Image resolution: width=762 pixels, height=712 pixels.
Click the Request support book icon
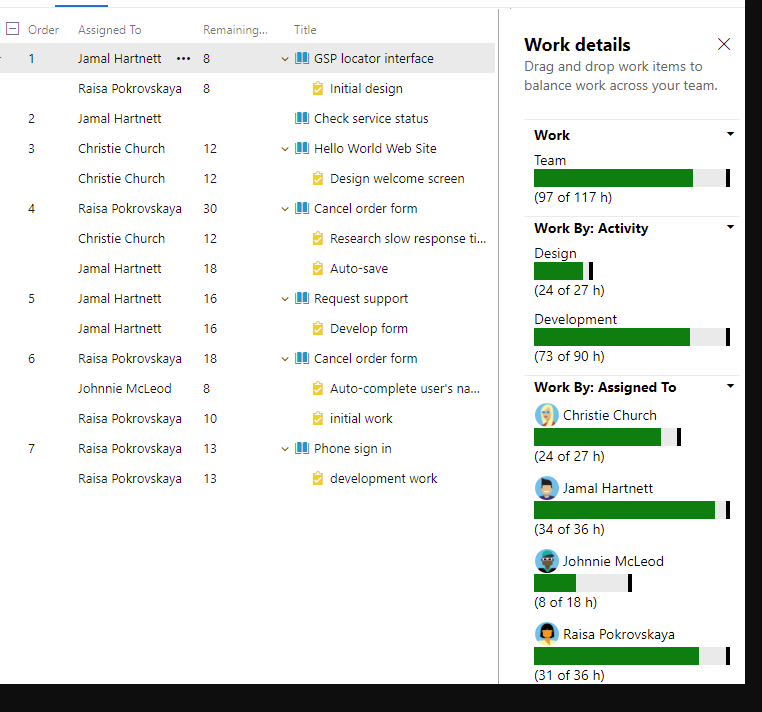point(302,298)
